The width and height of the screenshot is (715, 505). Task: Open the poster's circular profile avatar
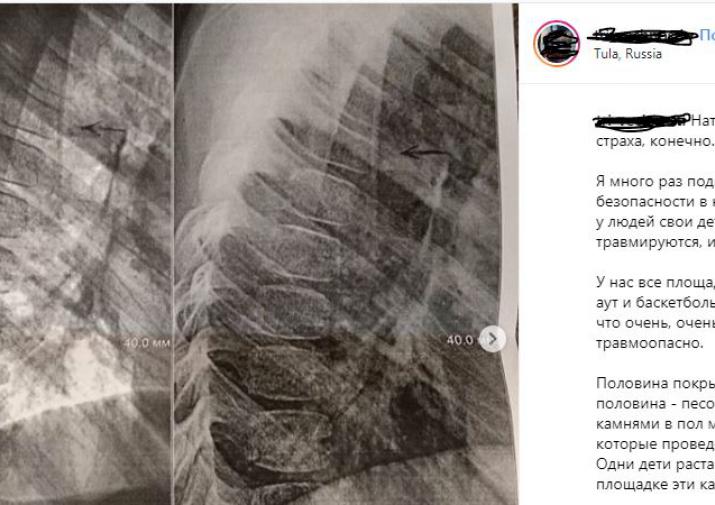[556, 43]
